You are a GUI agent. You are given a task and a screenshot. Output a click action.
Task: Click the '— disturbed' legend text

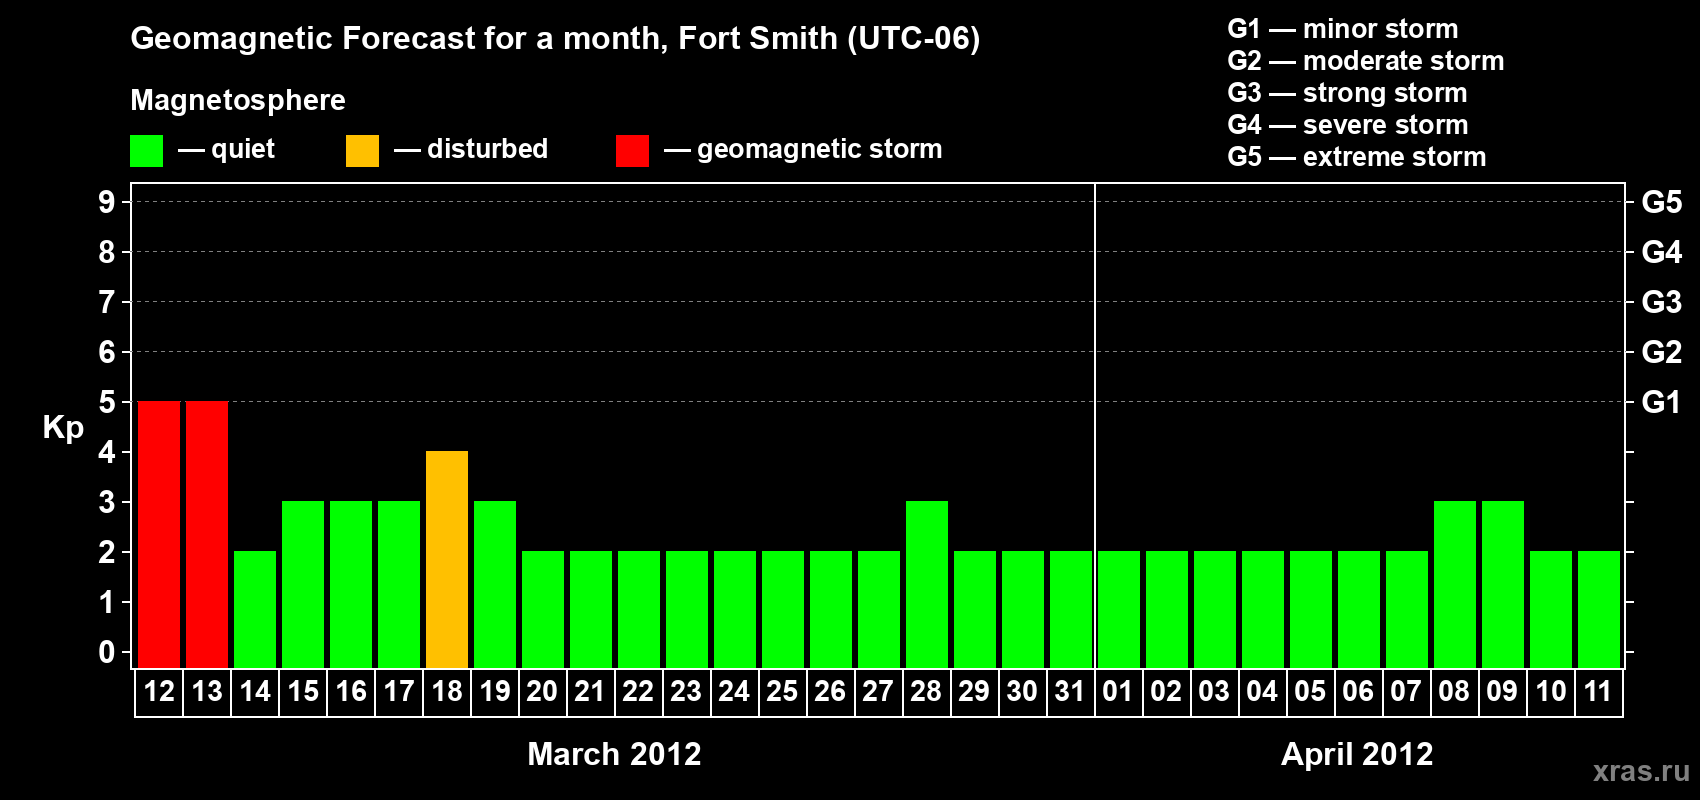(471, 150)
